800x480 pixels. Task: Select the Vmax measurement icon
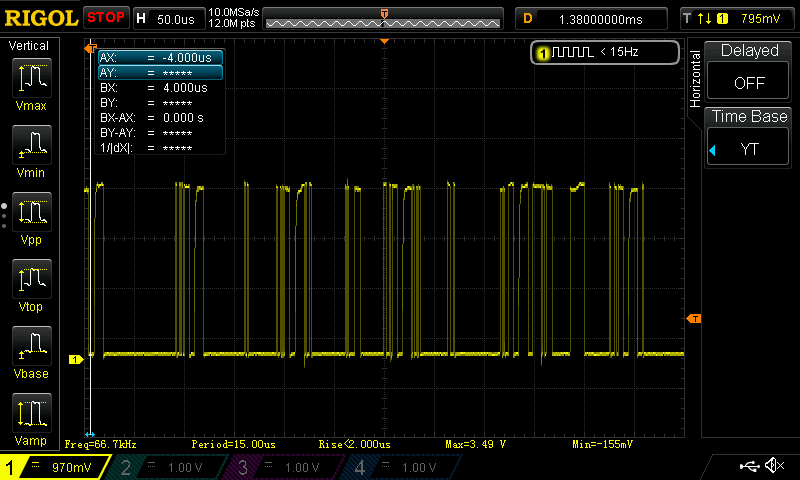(32, 78)
